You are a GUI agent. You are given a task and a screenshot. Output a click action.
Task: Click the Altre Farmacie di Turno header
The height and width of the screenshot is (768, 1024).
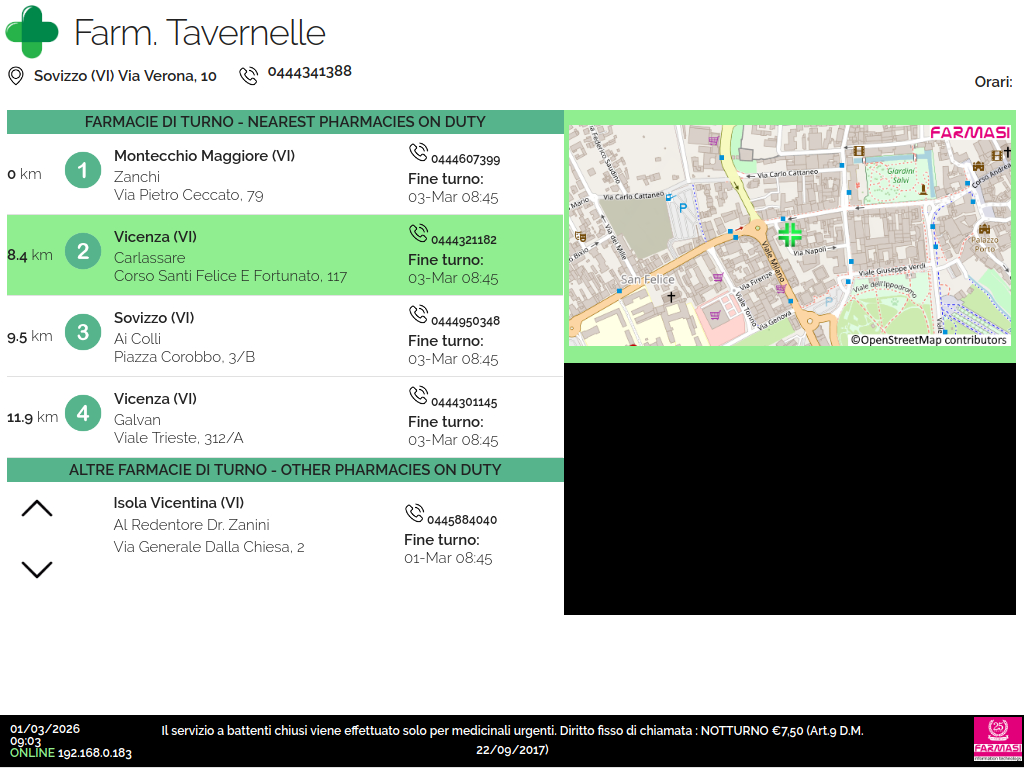tap(285, 470)
